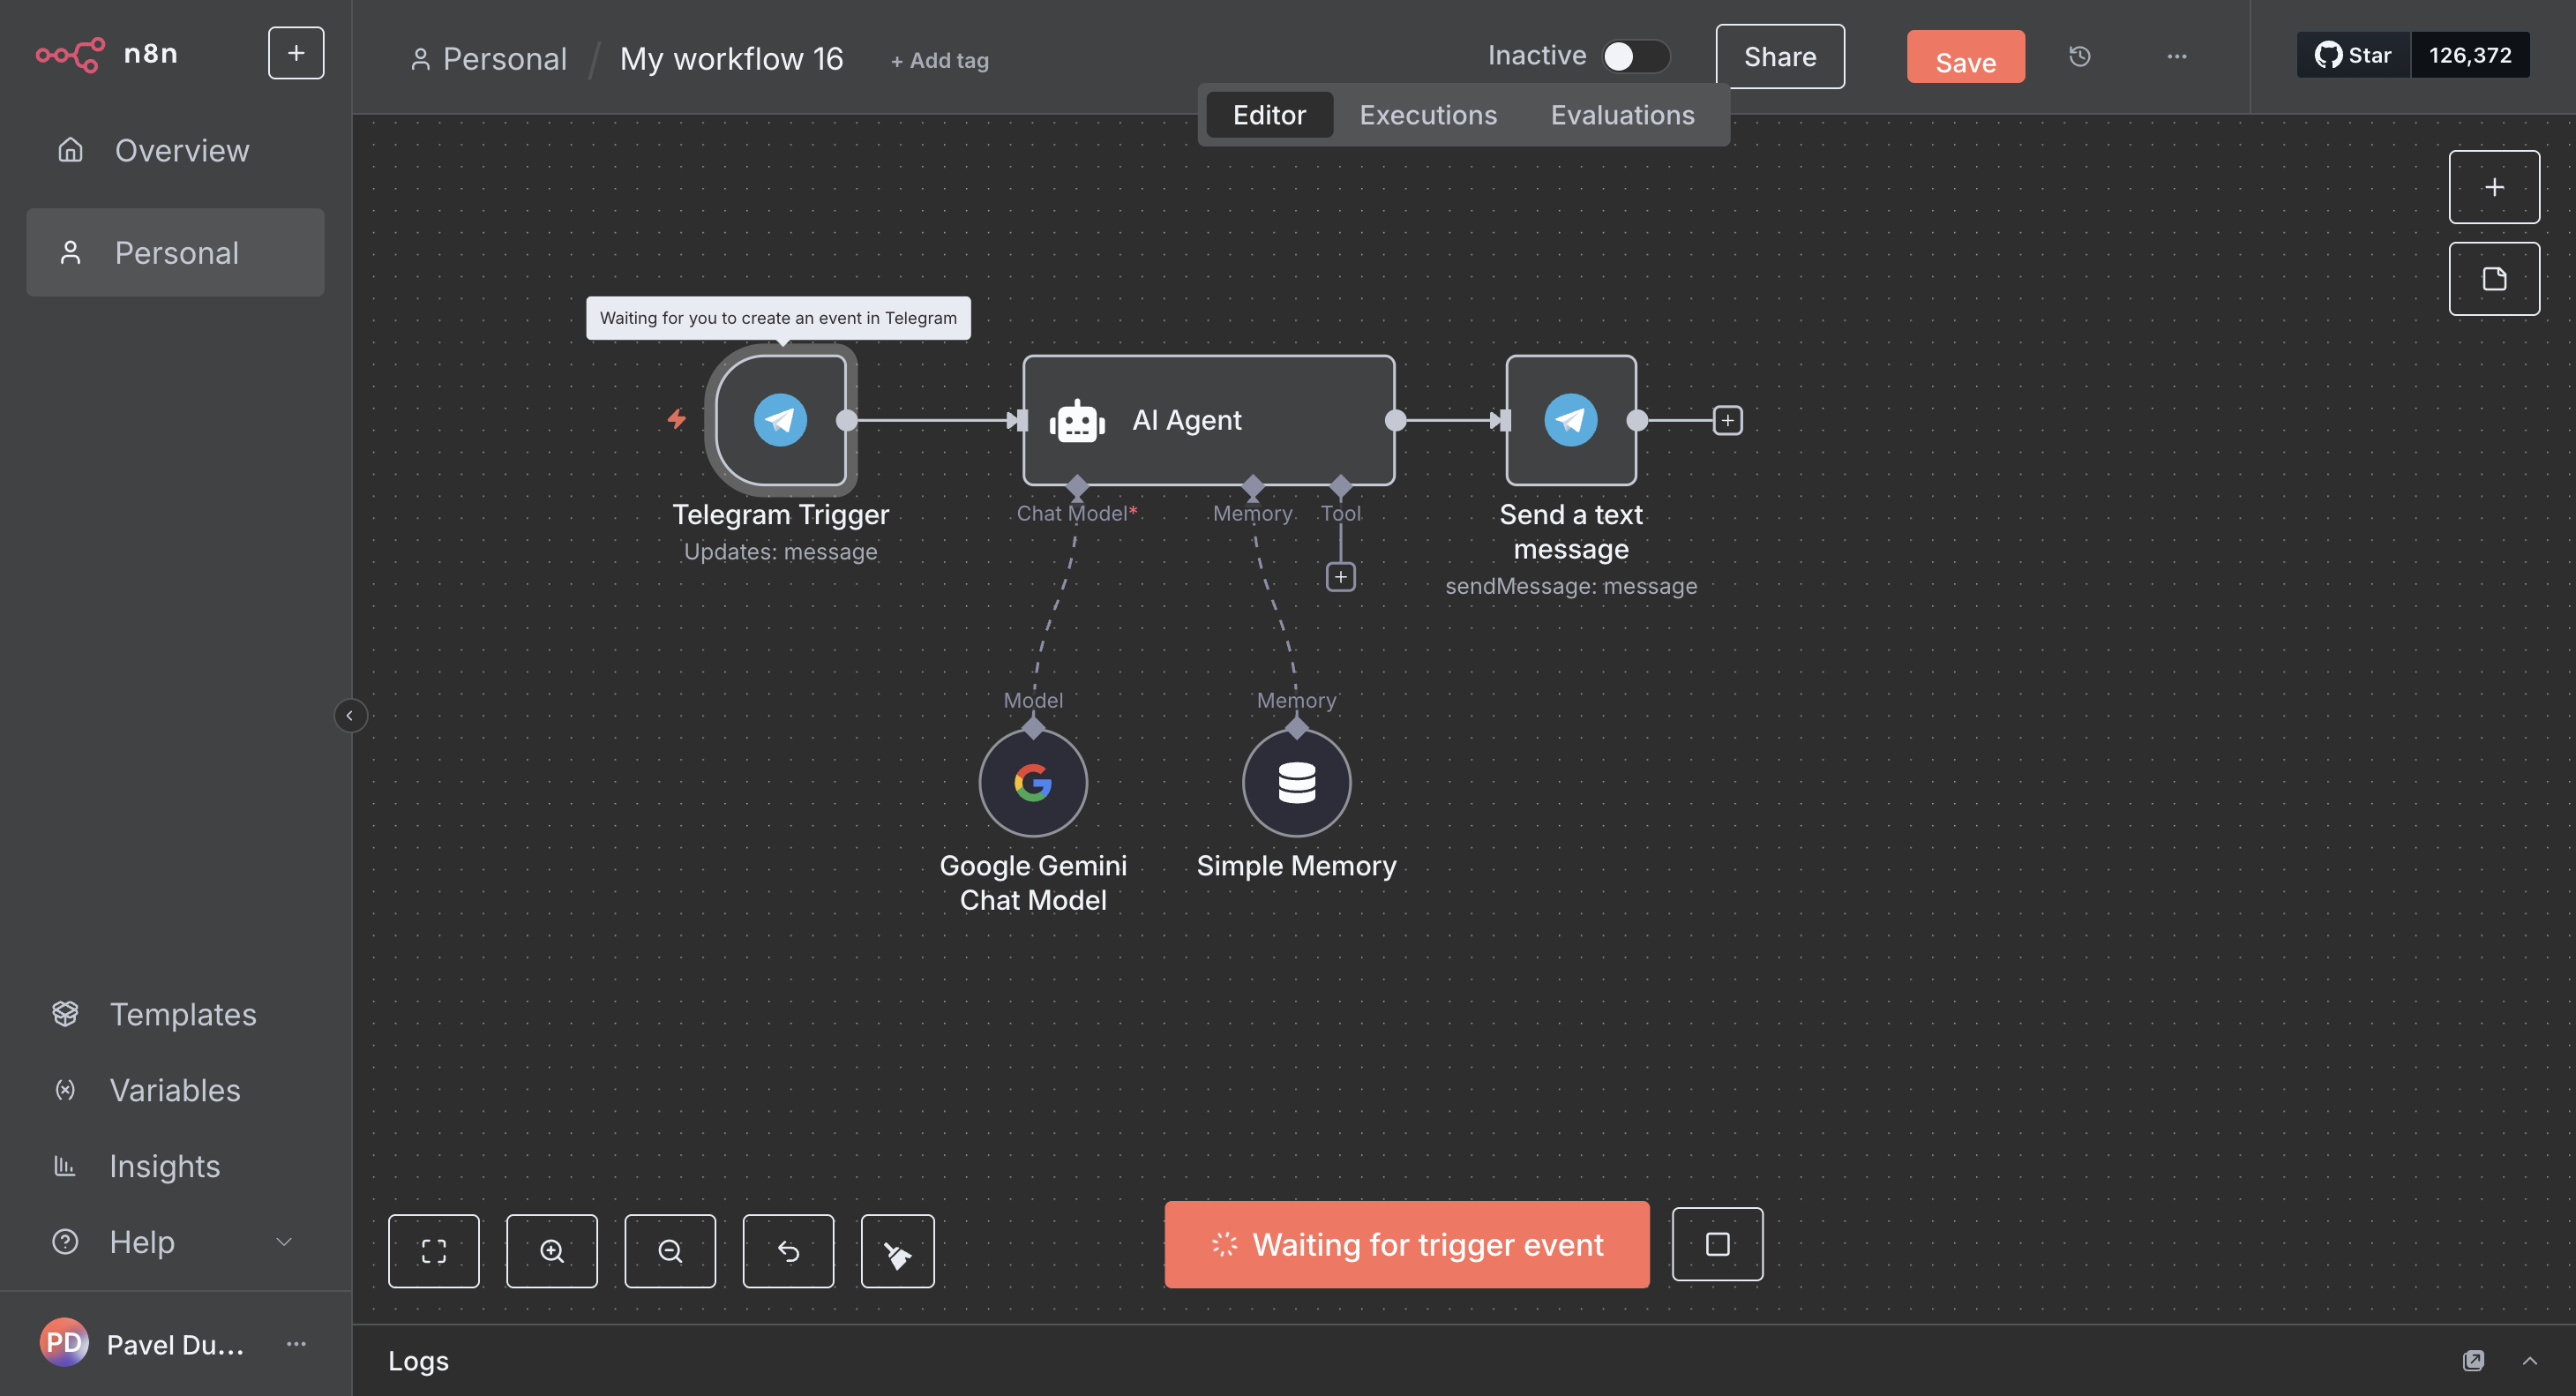
Task: Add a sticky note to canvas
Action: pos(2493,279)
